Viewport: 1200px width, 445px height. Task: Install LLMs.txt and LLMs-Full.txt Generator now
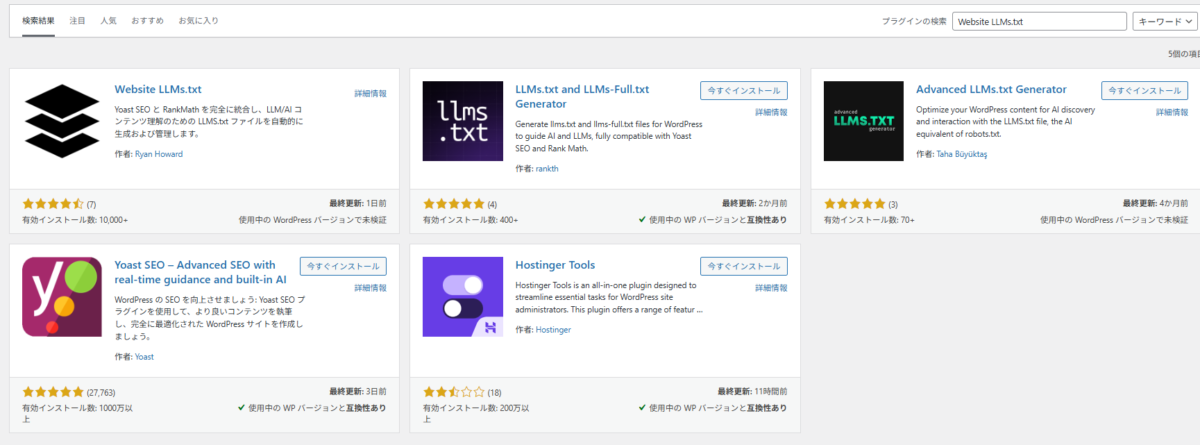point(743,90)
